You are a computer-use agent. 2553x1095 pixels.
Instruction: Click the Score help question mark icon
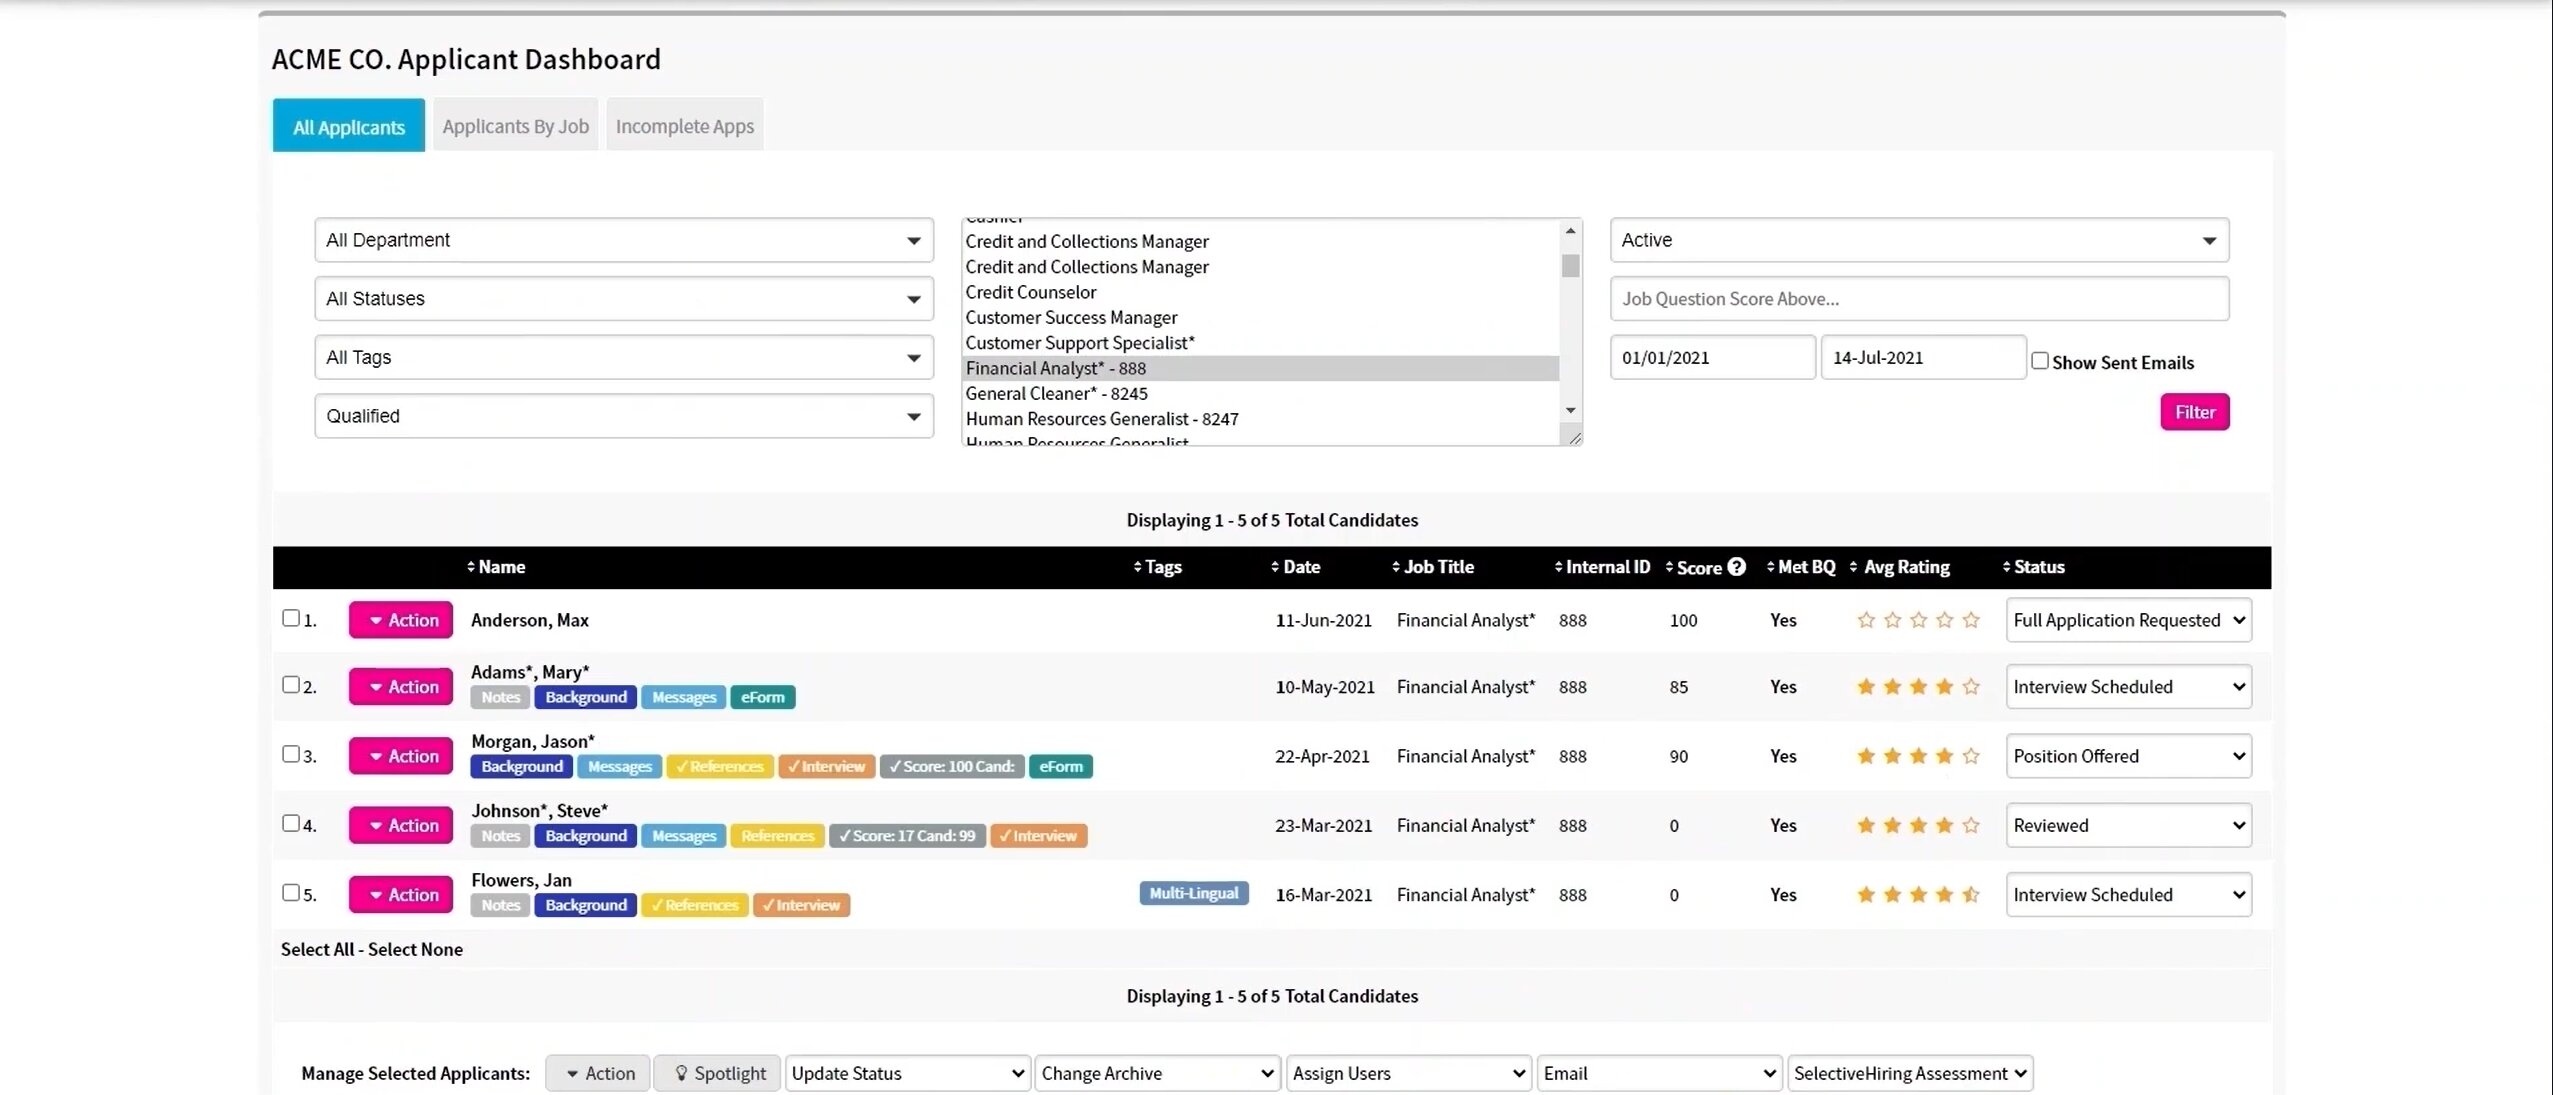(1737, 567)
